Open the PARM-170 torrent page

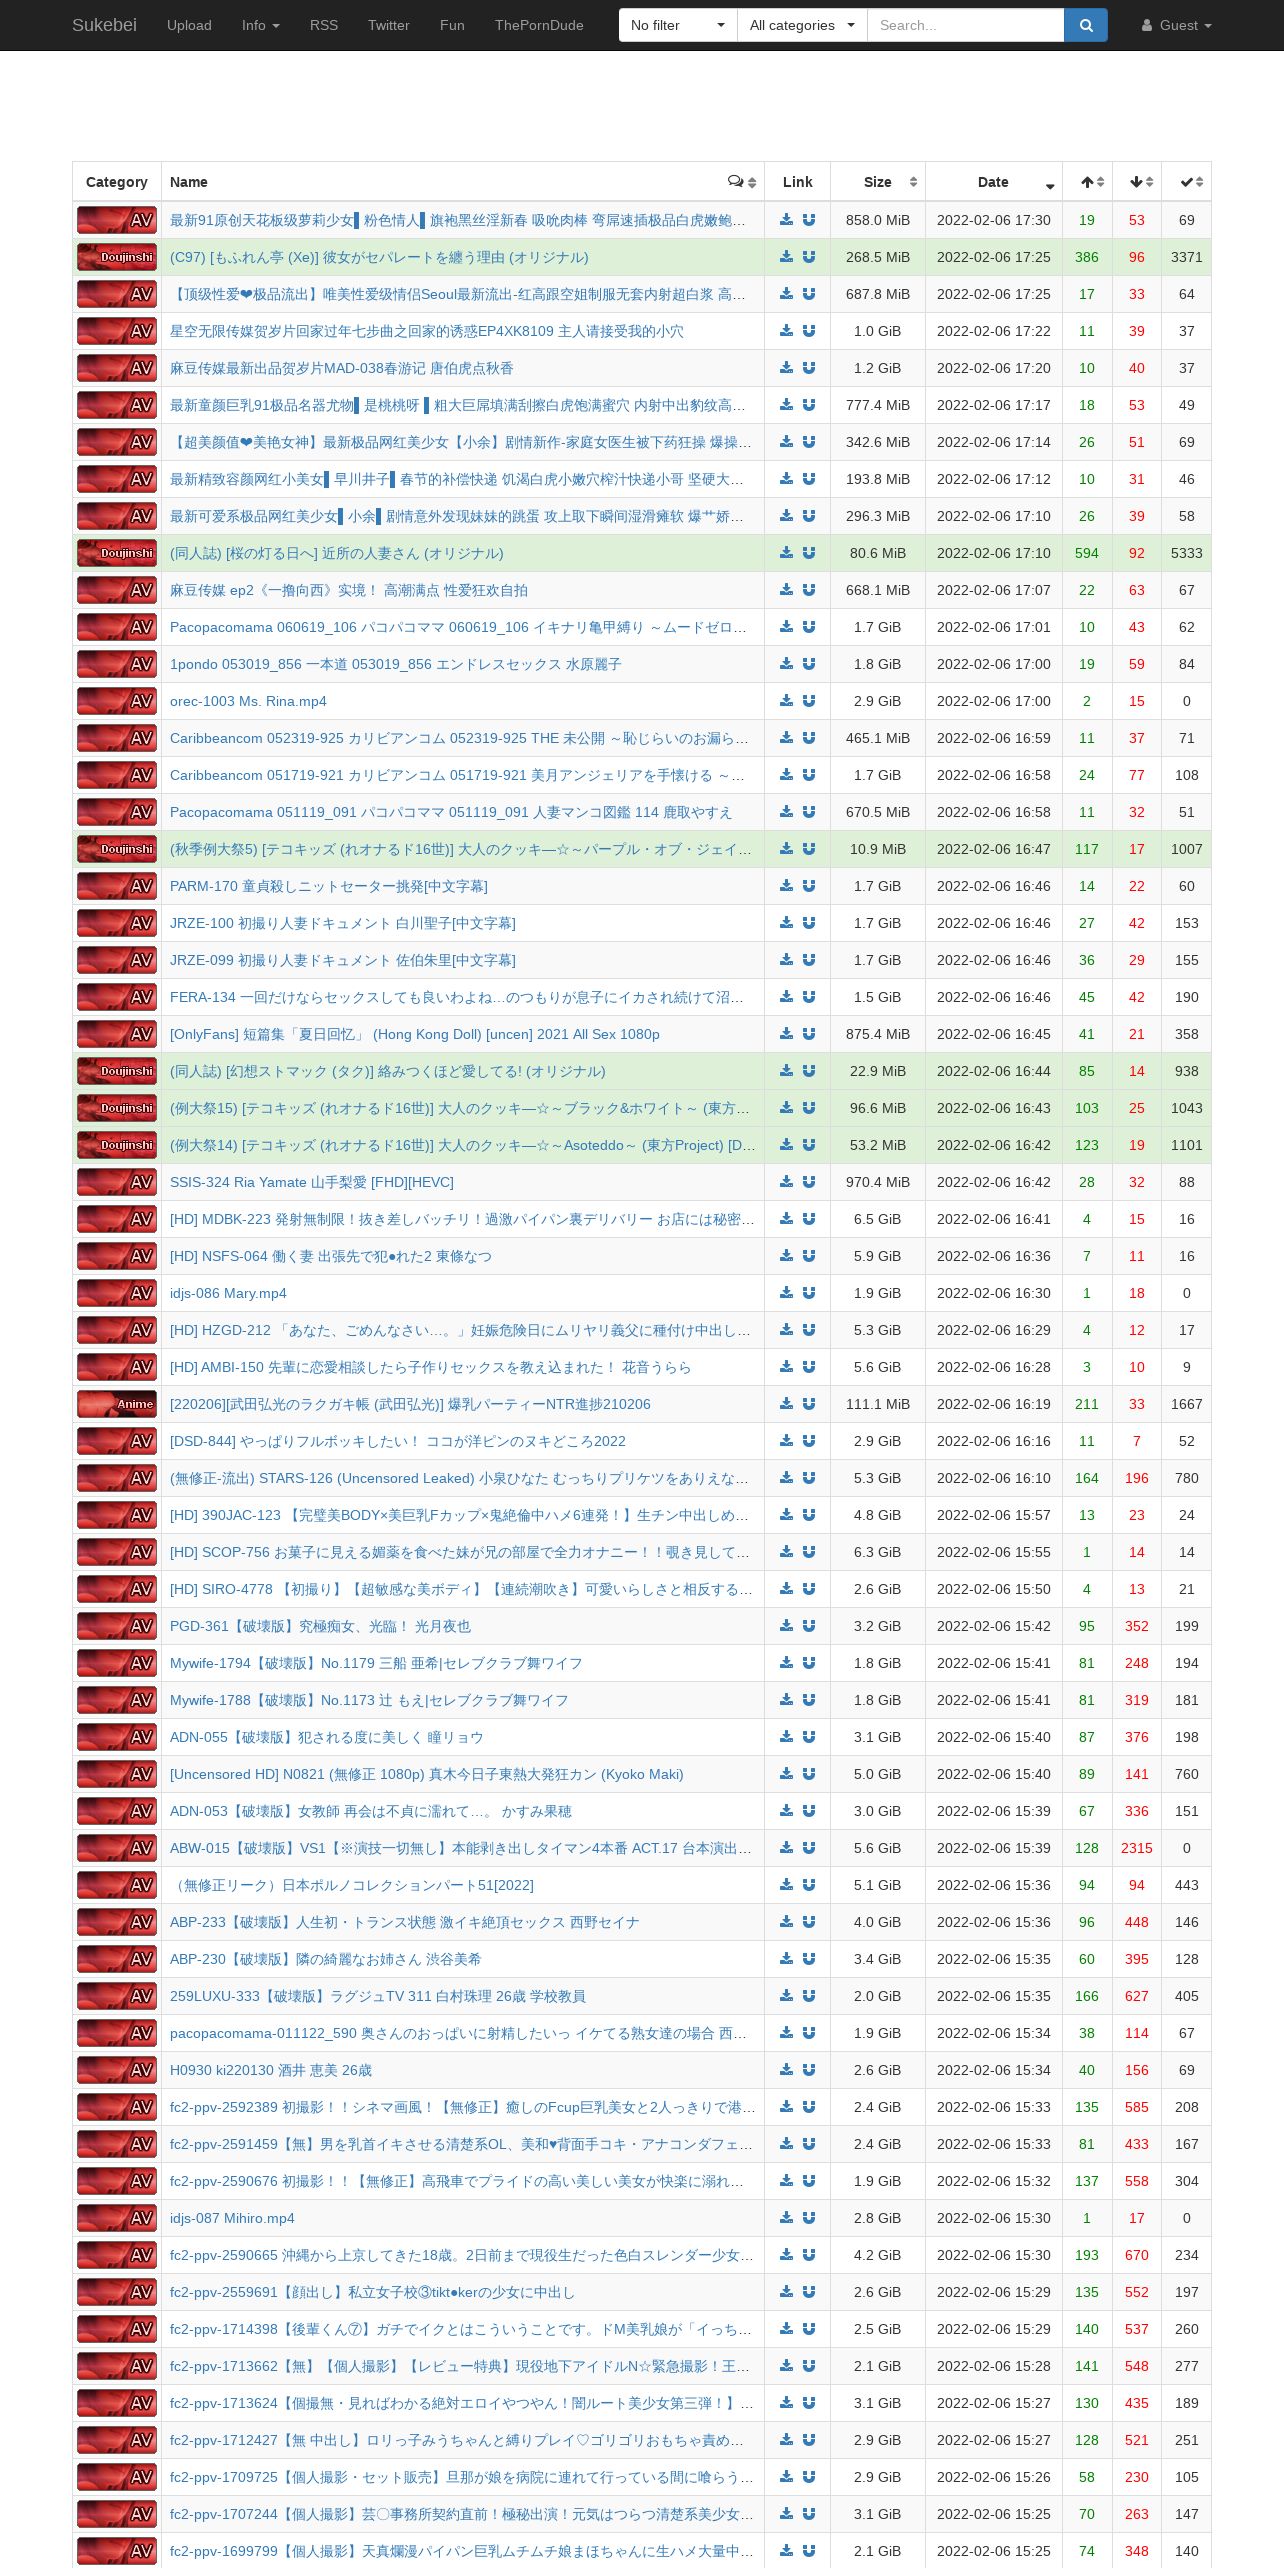click(x=329, y=886)
